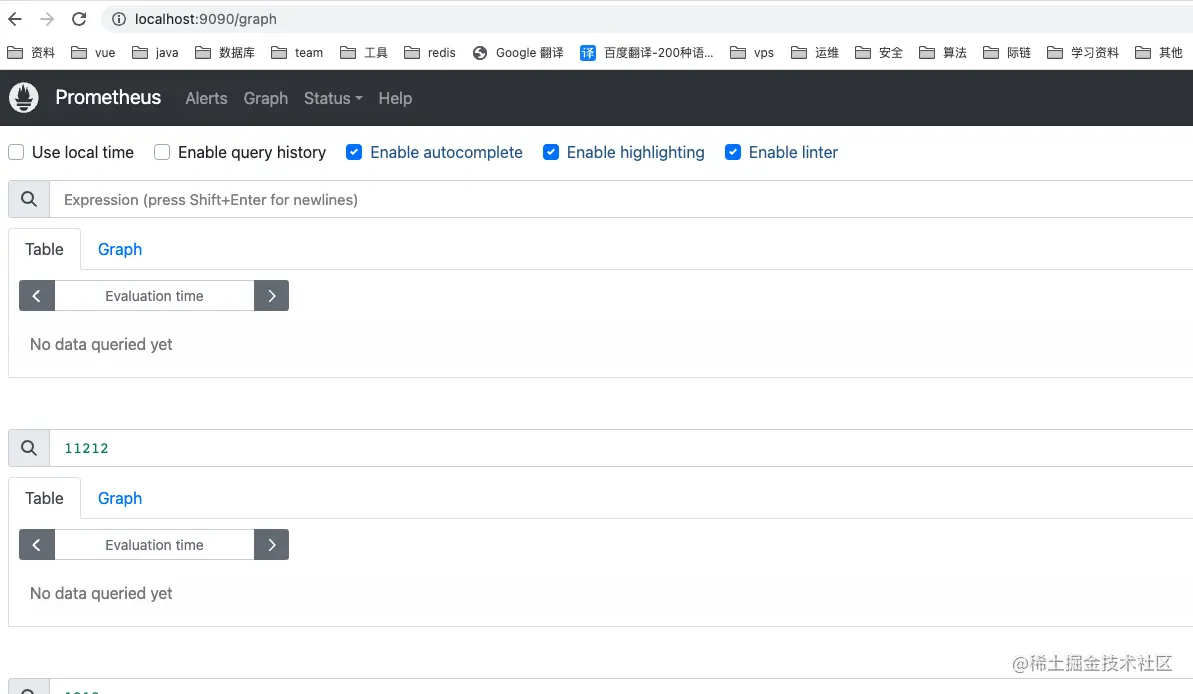1193x694 pixels.
Task: Click the localhost:9090/graph address bar
Action: pyautogui.click(x=647, y=19)
